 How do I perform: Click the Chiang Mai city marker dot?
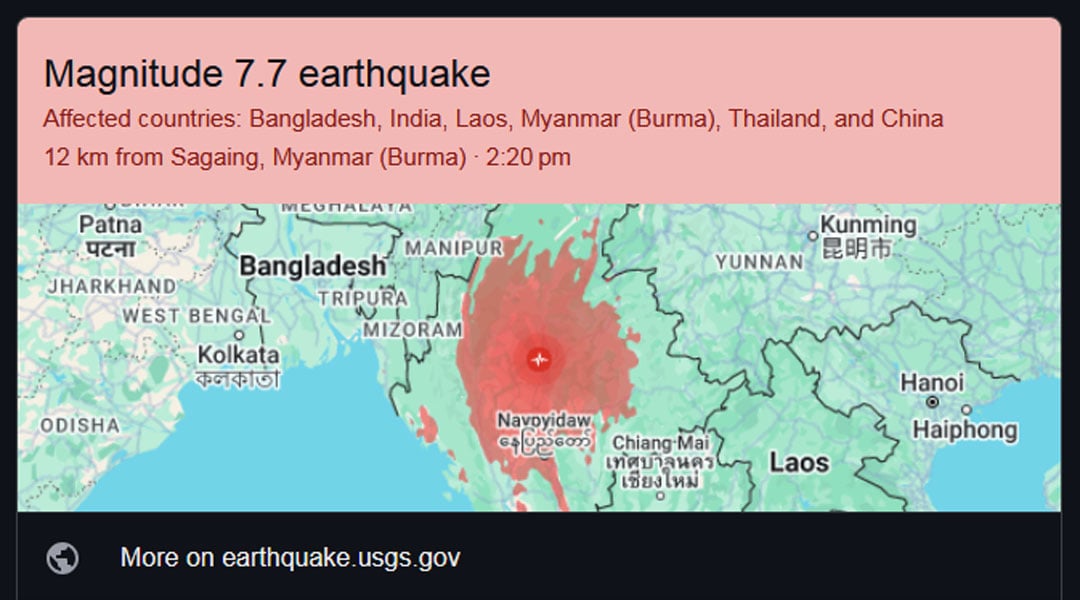660,495
